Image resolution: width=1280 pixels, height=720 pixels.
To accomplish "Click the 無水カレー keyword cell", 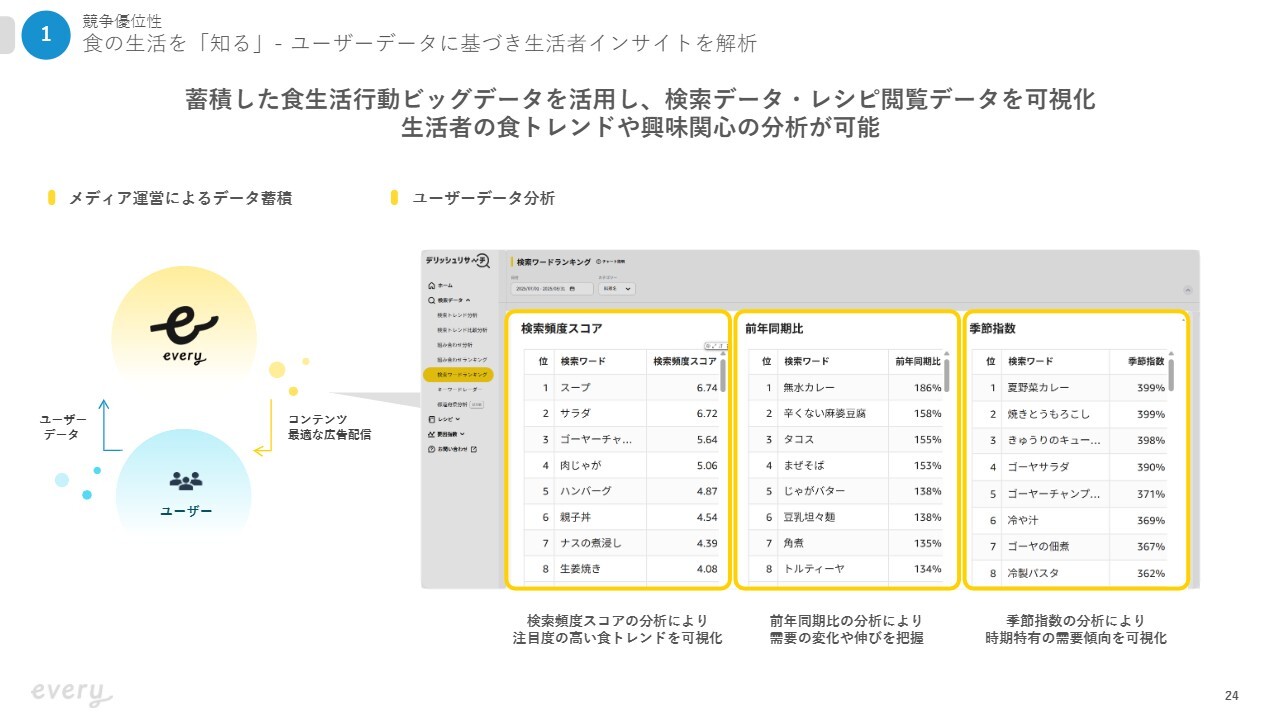I will point(809,387).
